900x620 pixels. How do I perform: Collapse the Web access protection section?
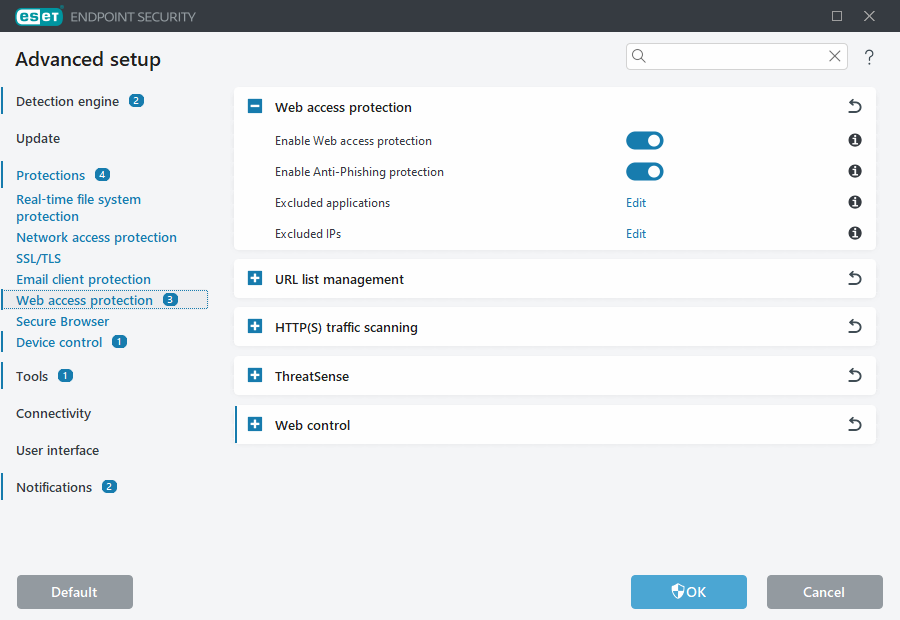coord(254,106)
